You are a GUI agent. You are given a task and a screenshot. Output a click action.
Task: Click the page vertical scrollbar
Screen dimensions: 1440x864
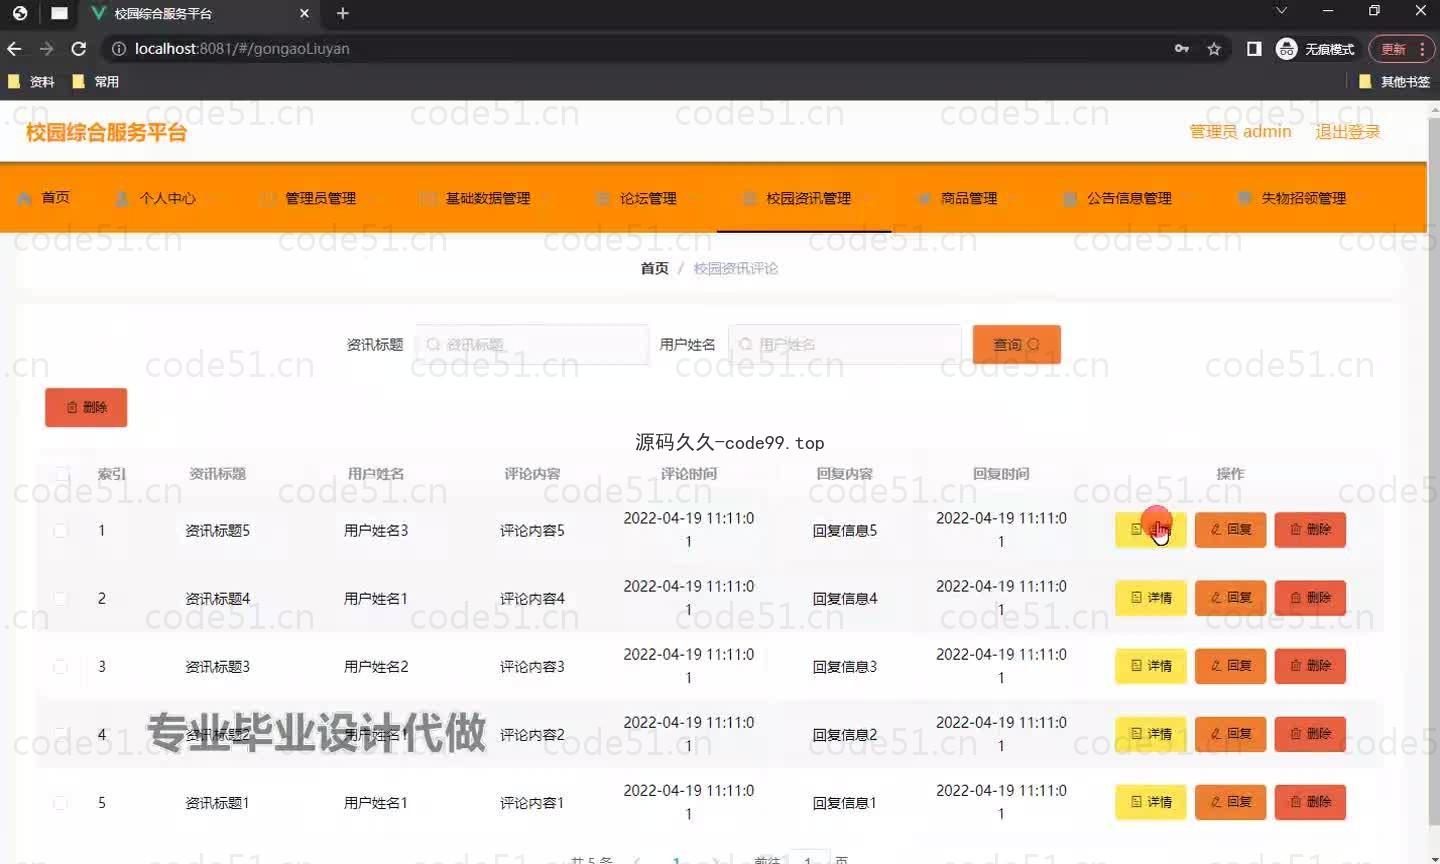point(1433,470)
